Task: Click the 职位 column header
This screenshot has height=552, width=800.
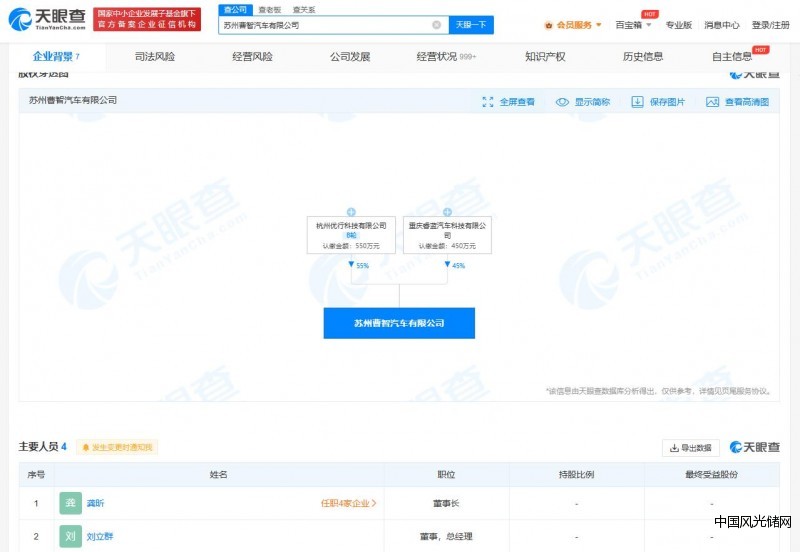Action: [x=446, y=474]
